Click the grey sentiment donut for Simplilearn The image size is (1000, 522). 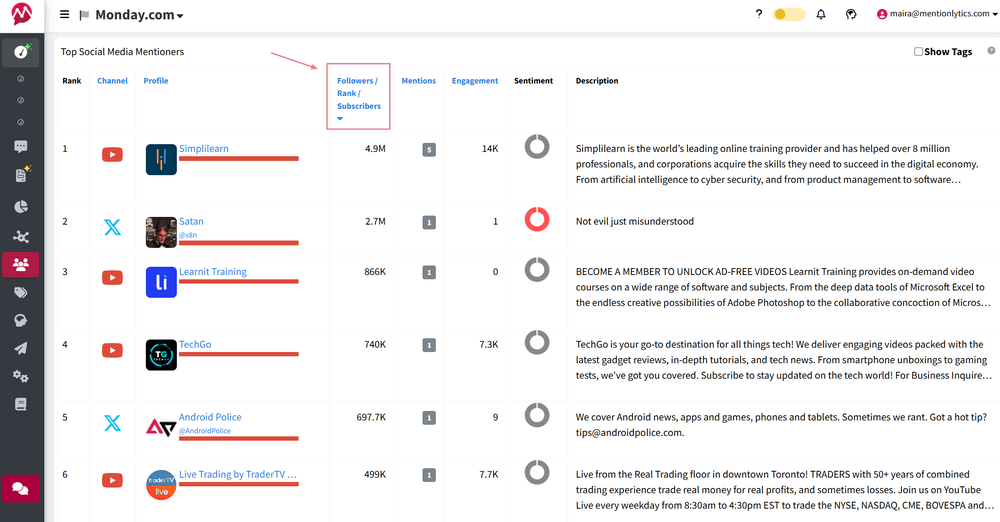[537, 146]
